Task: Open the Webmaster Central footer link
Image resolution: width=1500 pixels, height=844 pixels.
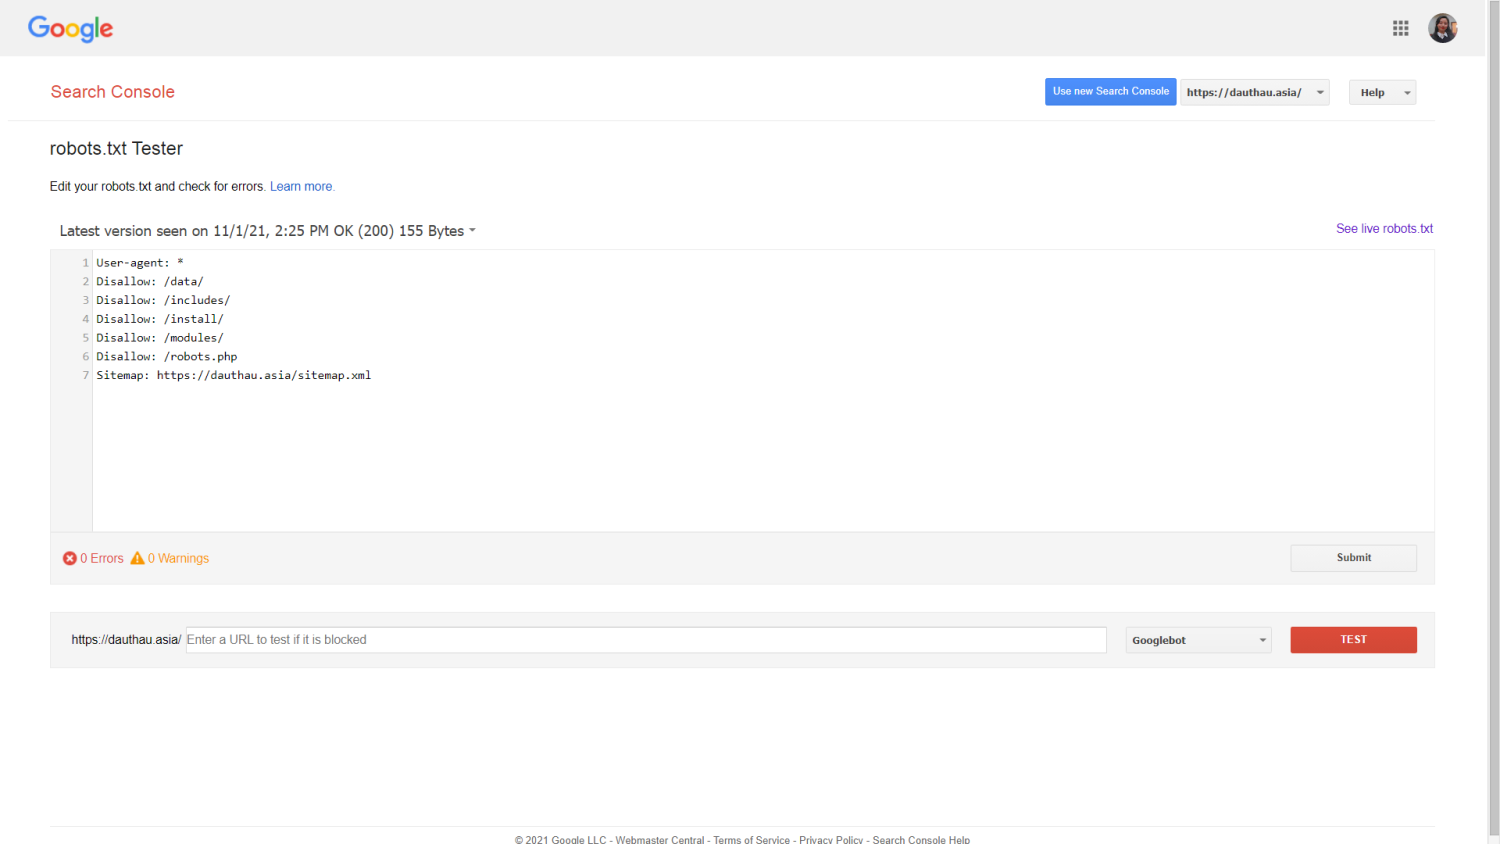Action: [660, 838]
